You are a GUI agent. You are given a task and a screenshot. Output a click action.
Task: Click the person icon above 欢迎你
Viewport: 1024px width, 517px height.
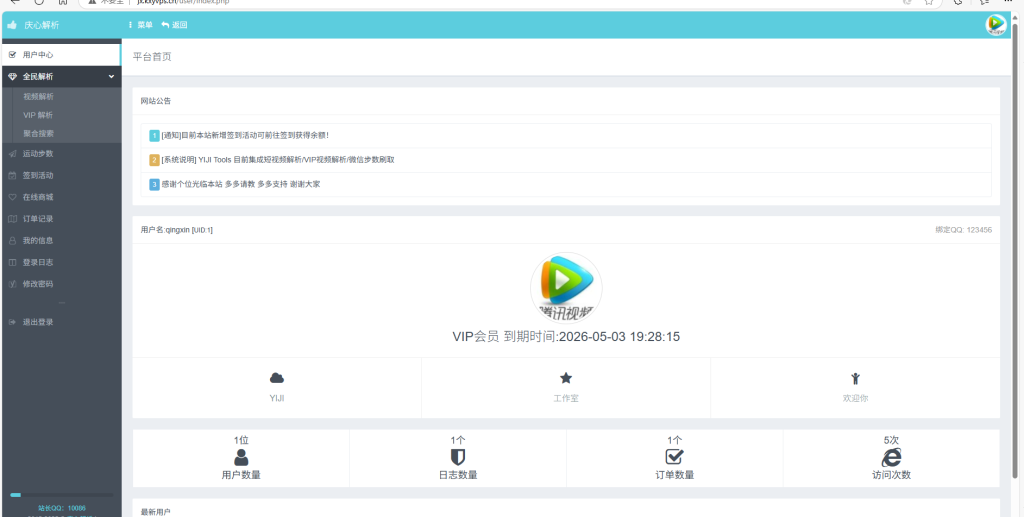[855, 378]
